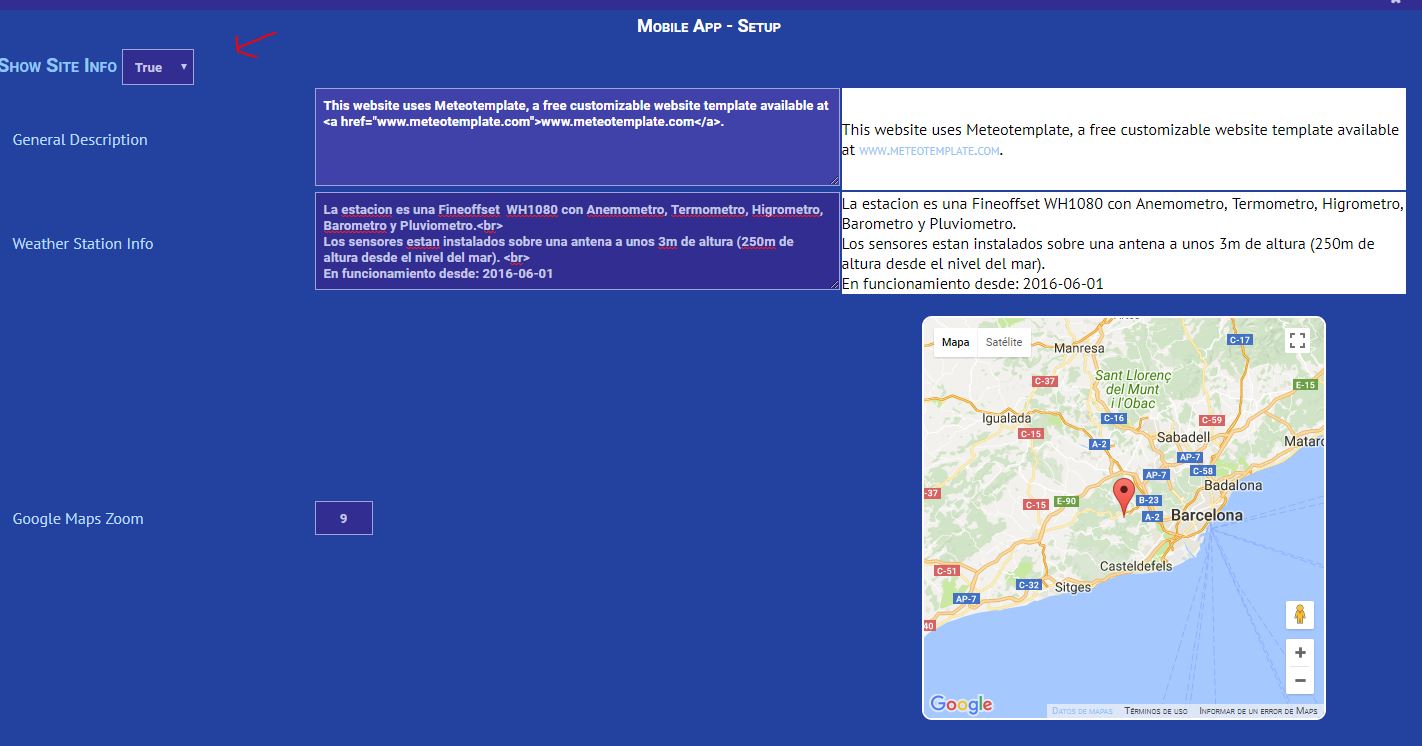Click the E-90 road sign on the map
Screen dimensions: 1422x746
click(1066, 501)
